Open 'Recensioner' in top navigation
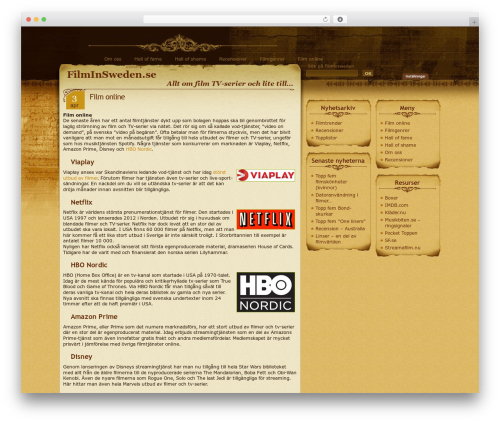This screenshot has height=423, width=500. [x=233, y=59]
